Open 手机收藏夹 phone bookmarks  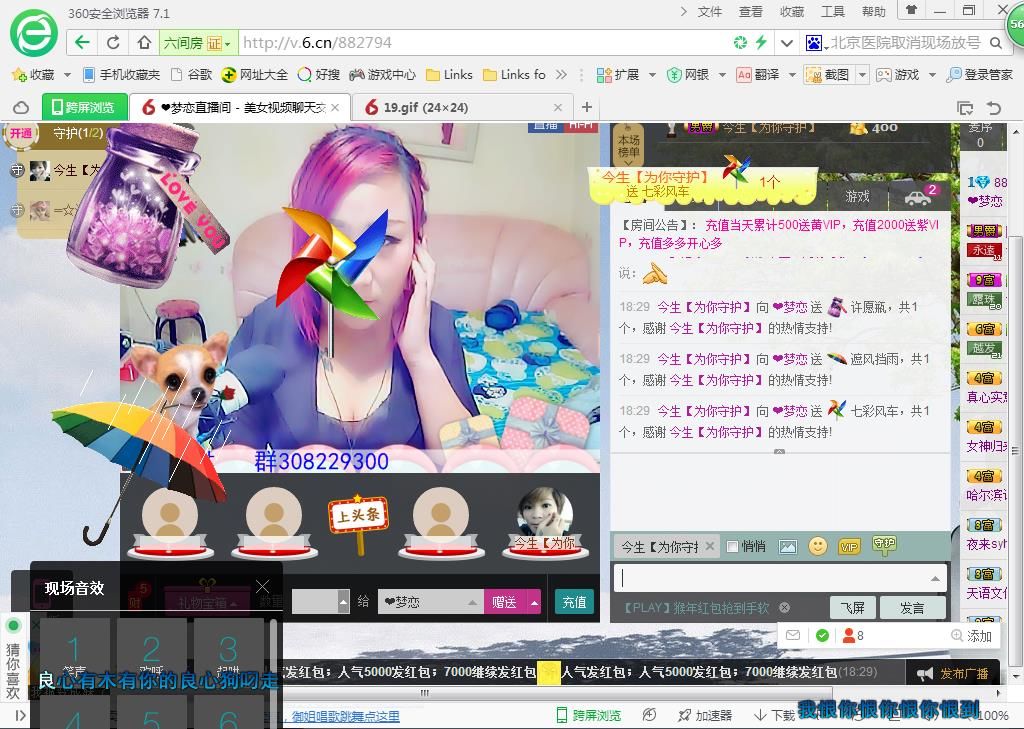tap(121, 74)
